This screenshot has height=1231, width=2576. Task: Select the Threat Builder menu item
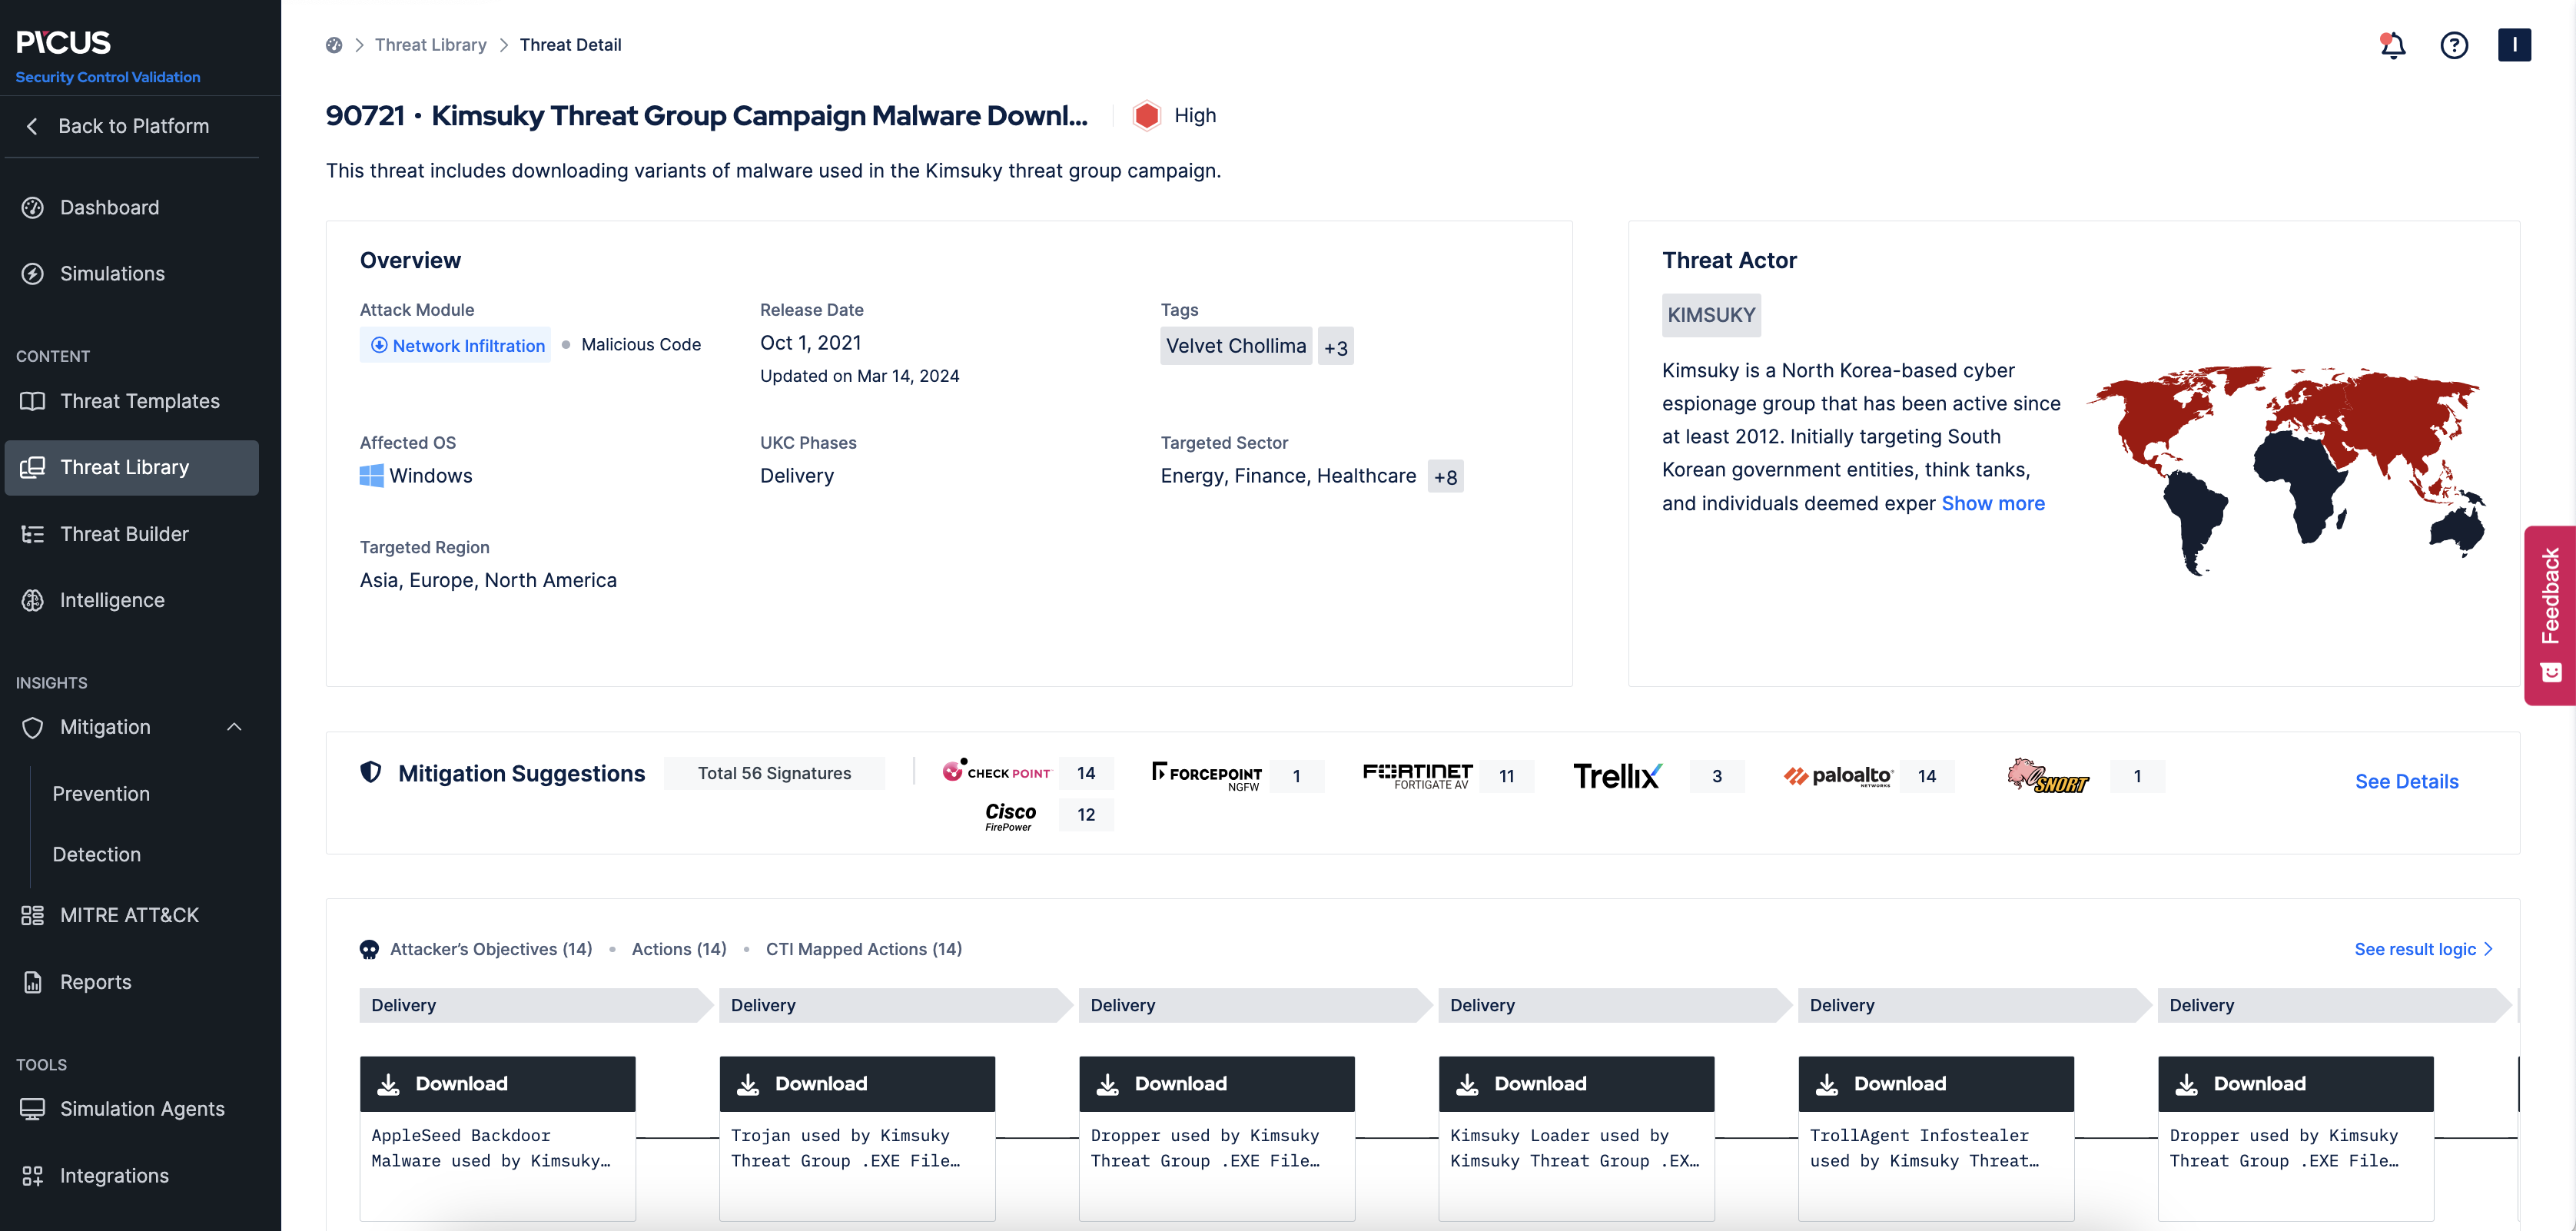click(x=124, y=534)
